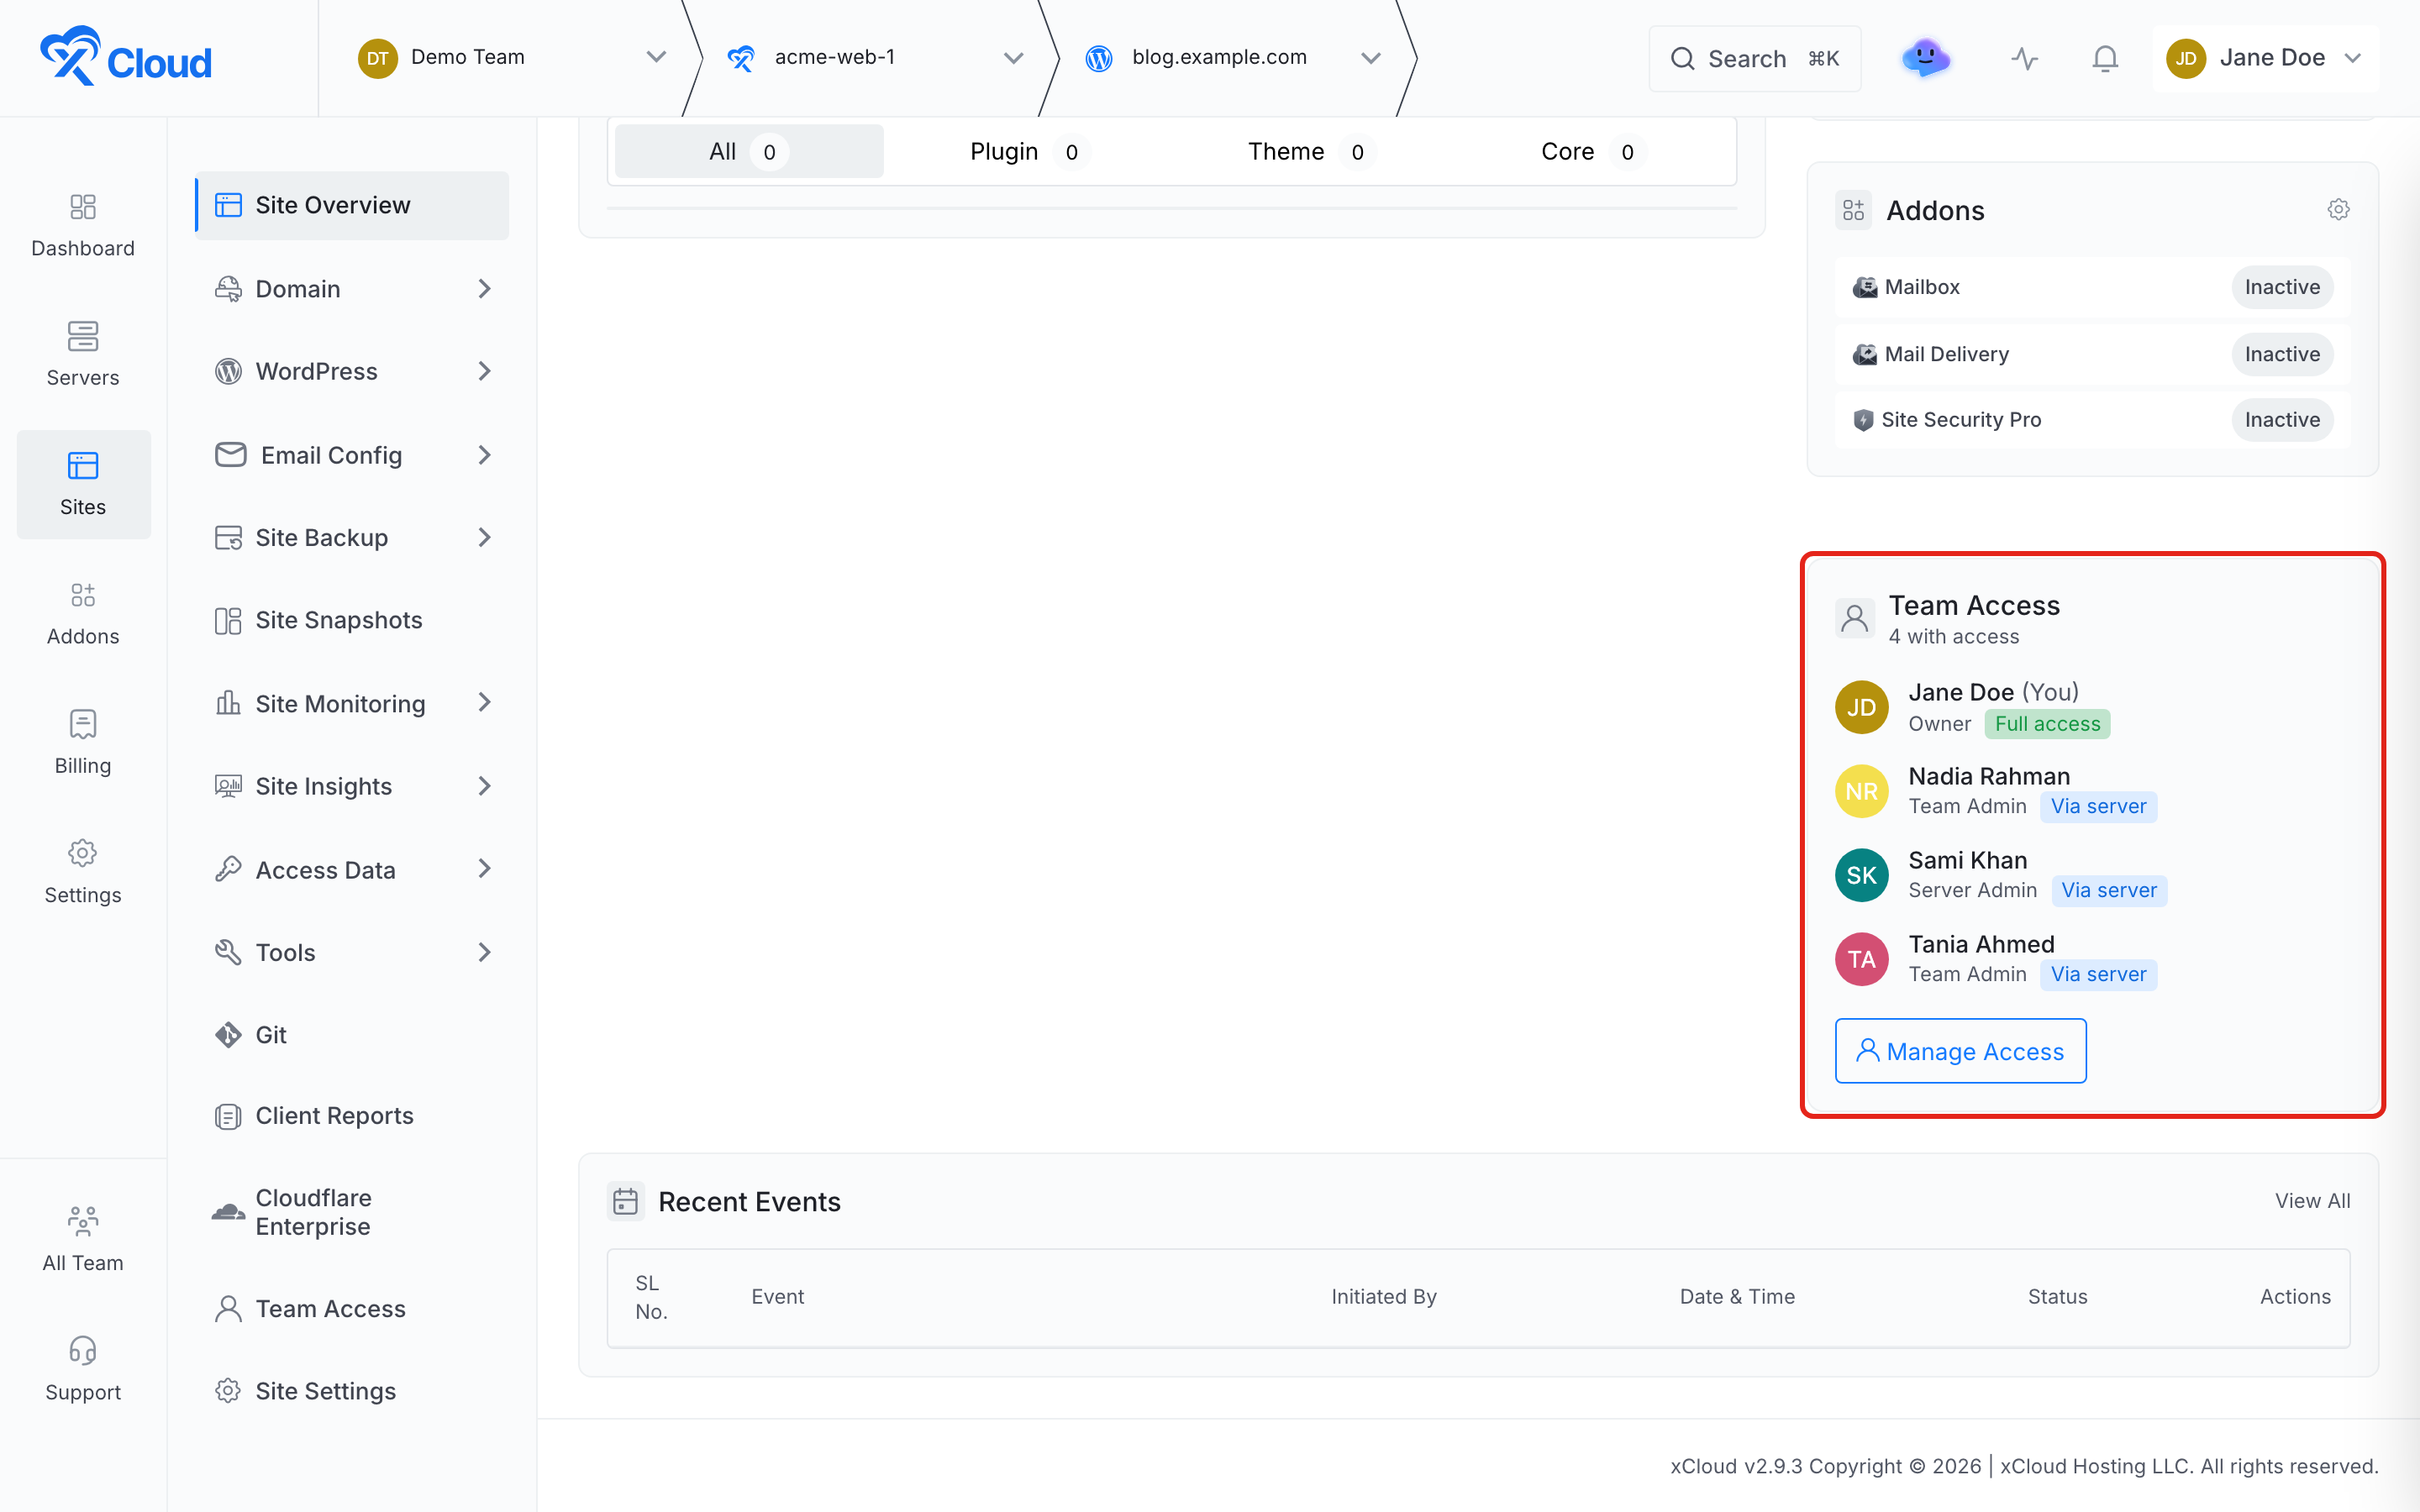This screenshot has width=2420, height=1512.
Task: Click Sami Khan's Via server badge
Action: [2108, 890]
